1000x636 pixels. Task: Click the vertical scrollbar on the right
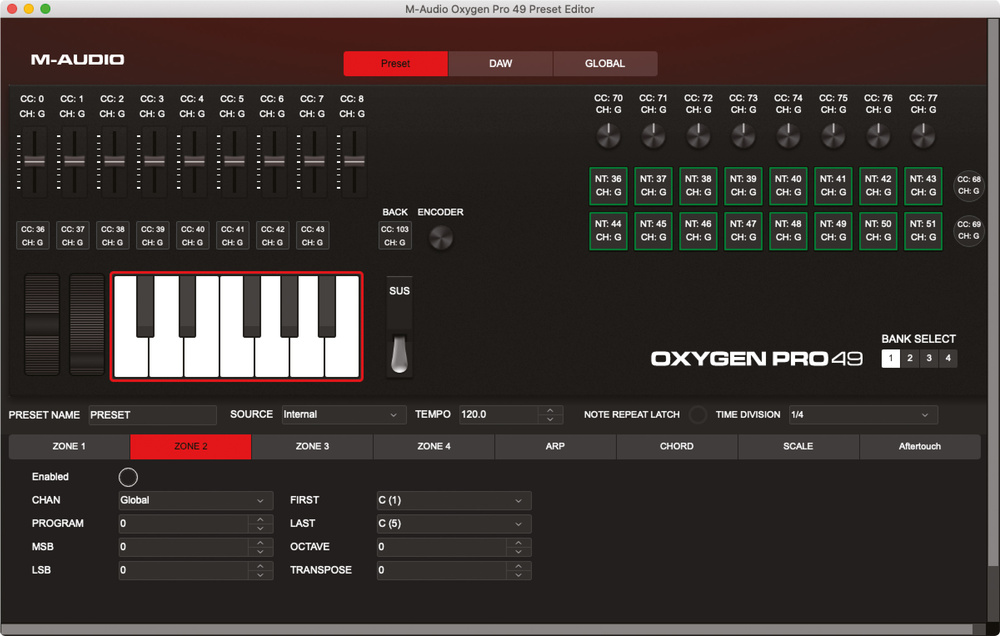993,293
